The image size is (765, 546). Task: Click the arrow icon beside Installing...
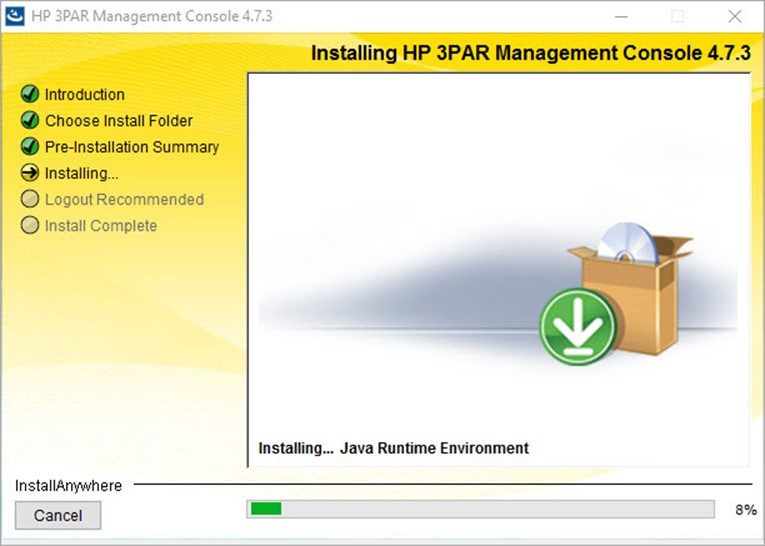pos(30,173)
